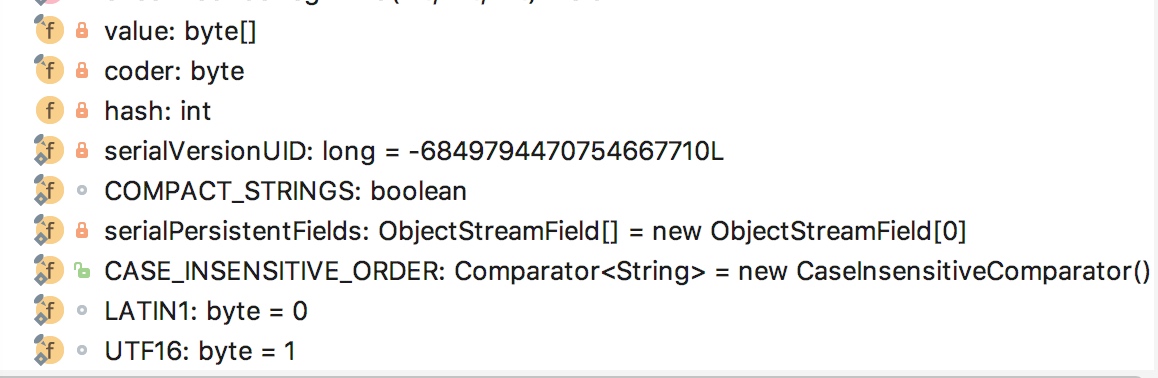The width and height of the screenshot is (1158, 378).
Task: Select the LATIN1: byte = 0 entry
Action: click(x=206, y=311)
